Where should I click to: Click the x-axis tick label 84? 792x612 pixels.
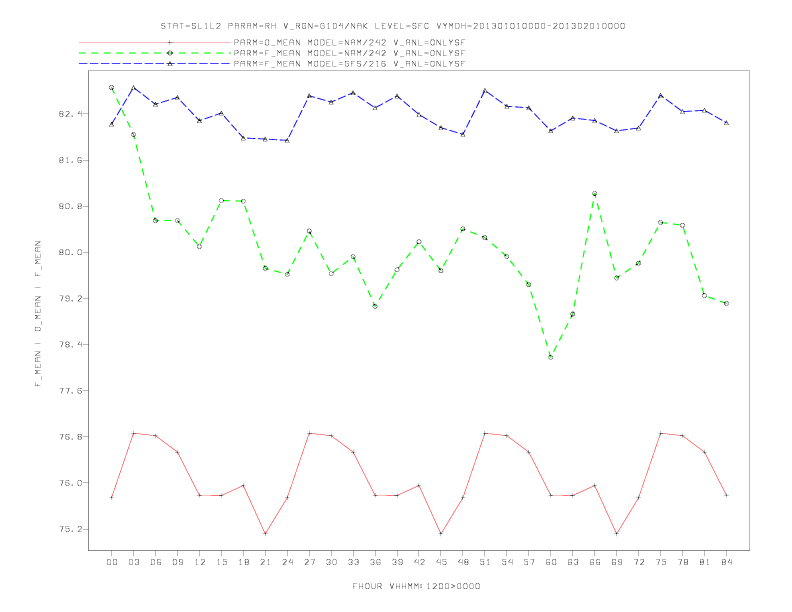click(x=726, y=562)
